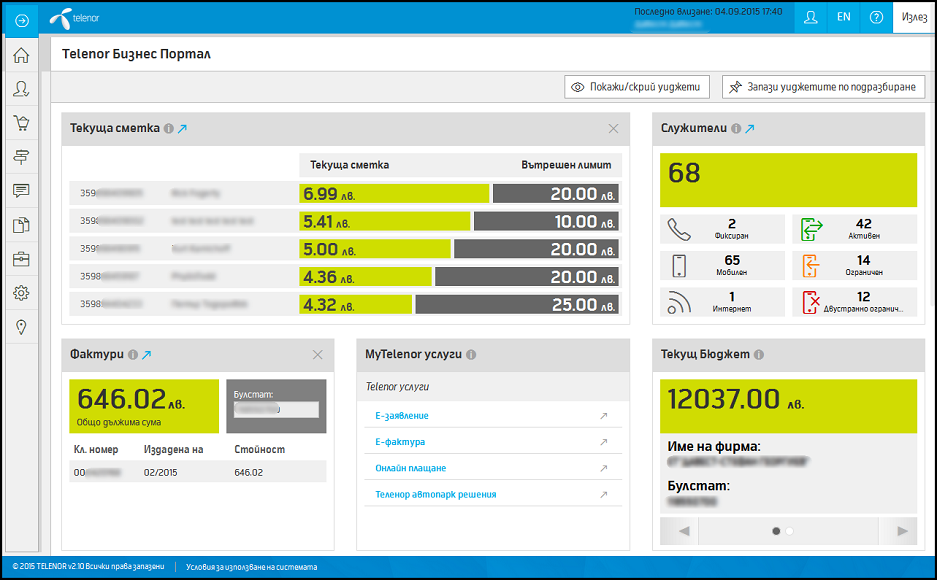Viewport: 937px width, 580px height.
Task: Click the 4.32 лв. current bill bar
Action: coord(356,305)
